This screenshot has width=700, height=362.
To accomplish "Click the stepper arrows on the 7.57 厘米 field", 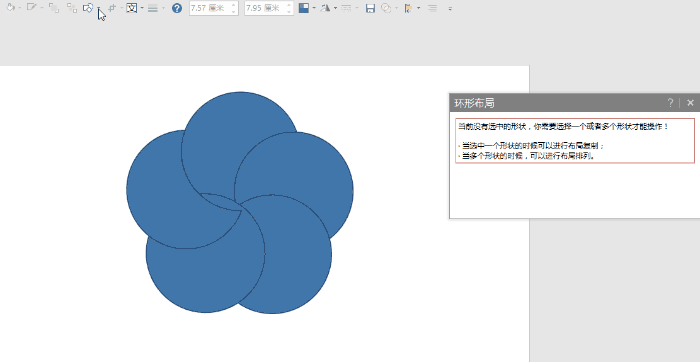I will [x=234, y=8].
